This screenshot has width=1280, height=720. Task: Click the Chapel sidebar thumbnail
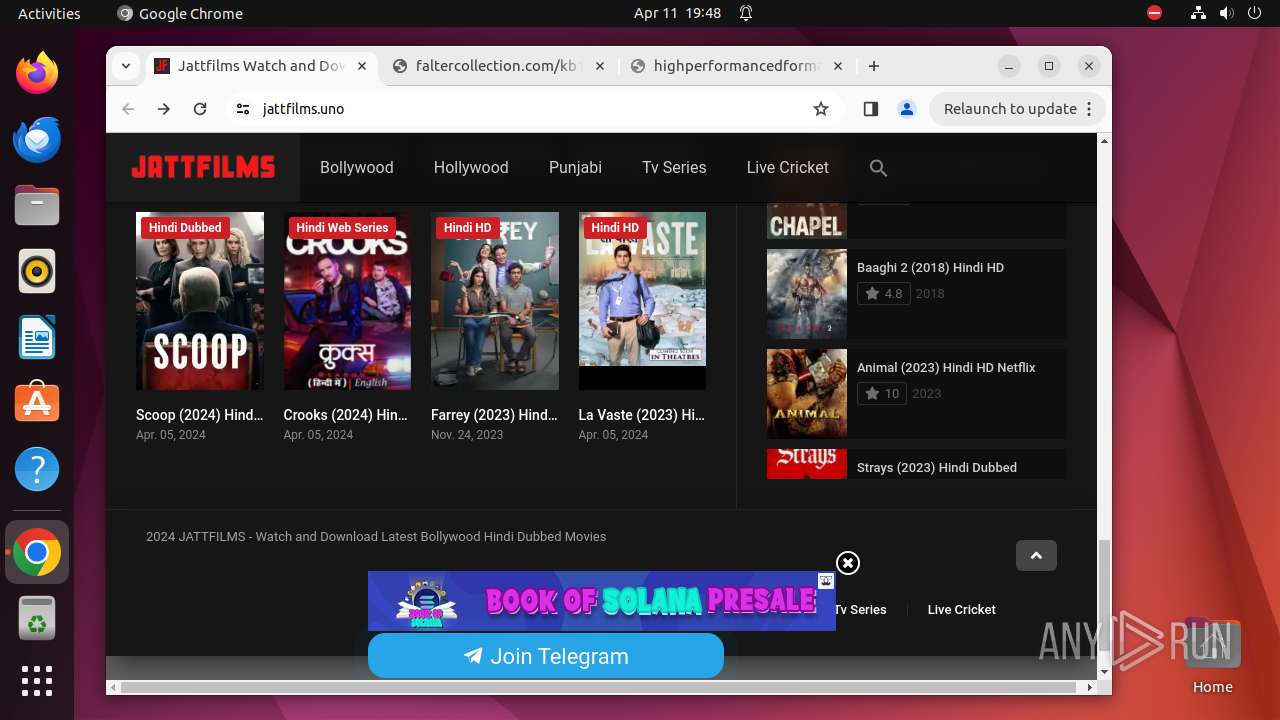(x=807, y=220)
